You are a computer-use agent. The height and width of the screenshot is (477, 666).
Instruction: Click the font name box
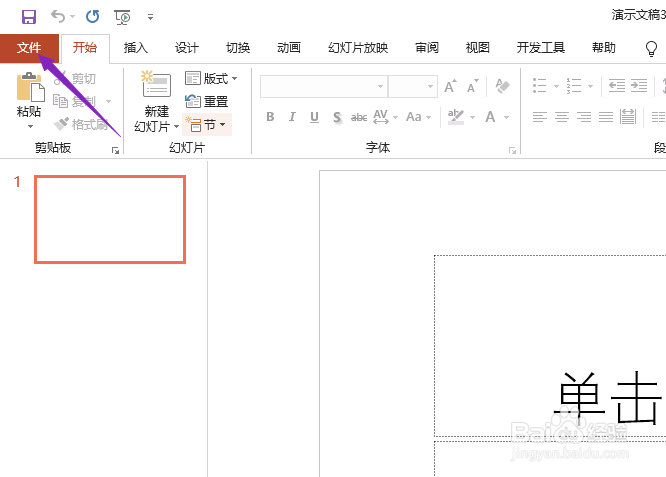click(x=319, y=87)
